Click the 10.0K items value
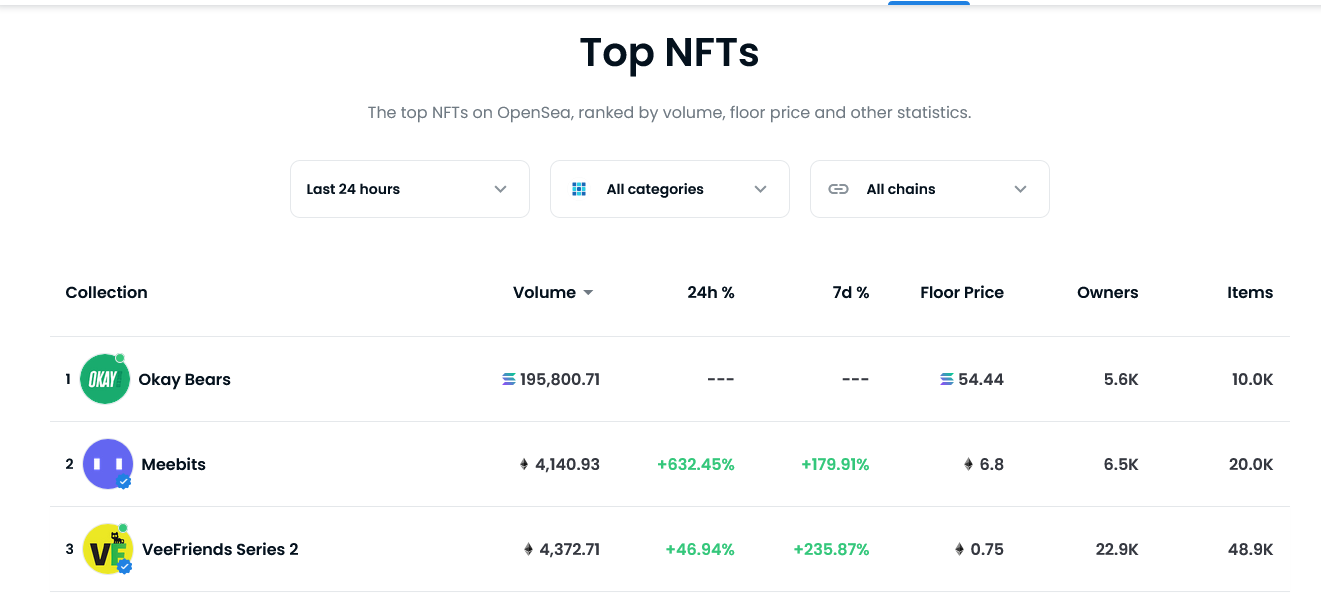Image resolution: width=1321 pixels, height=597 pixels. (x=1253, y=379)
